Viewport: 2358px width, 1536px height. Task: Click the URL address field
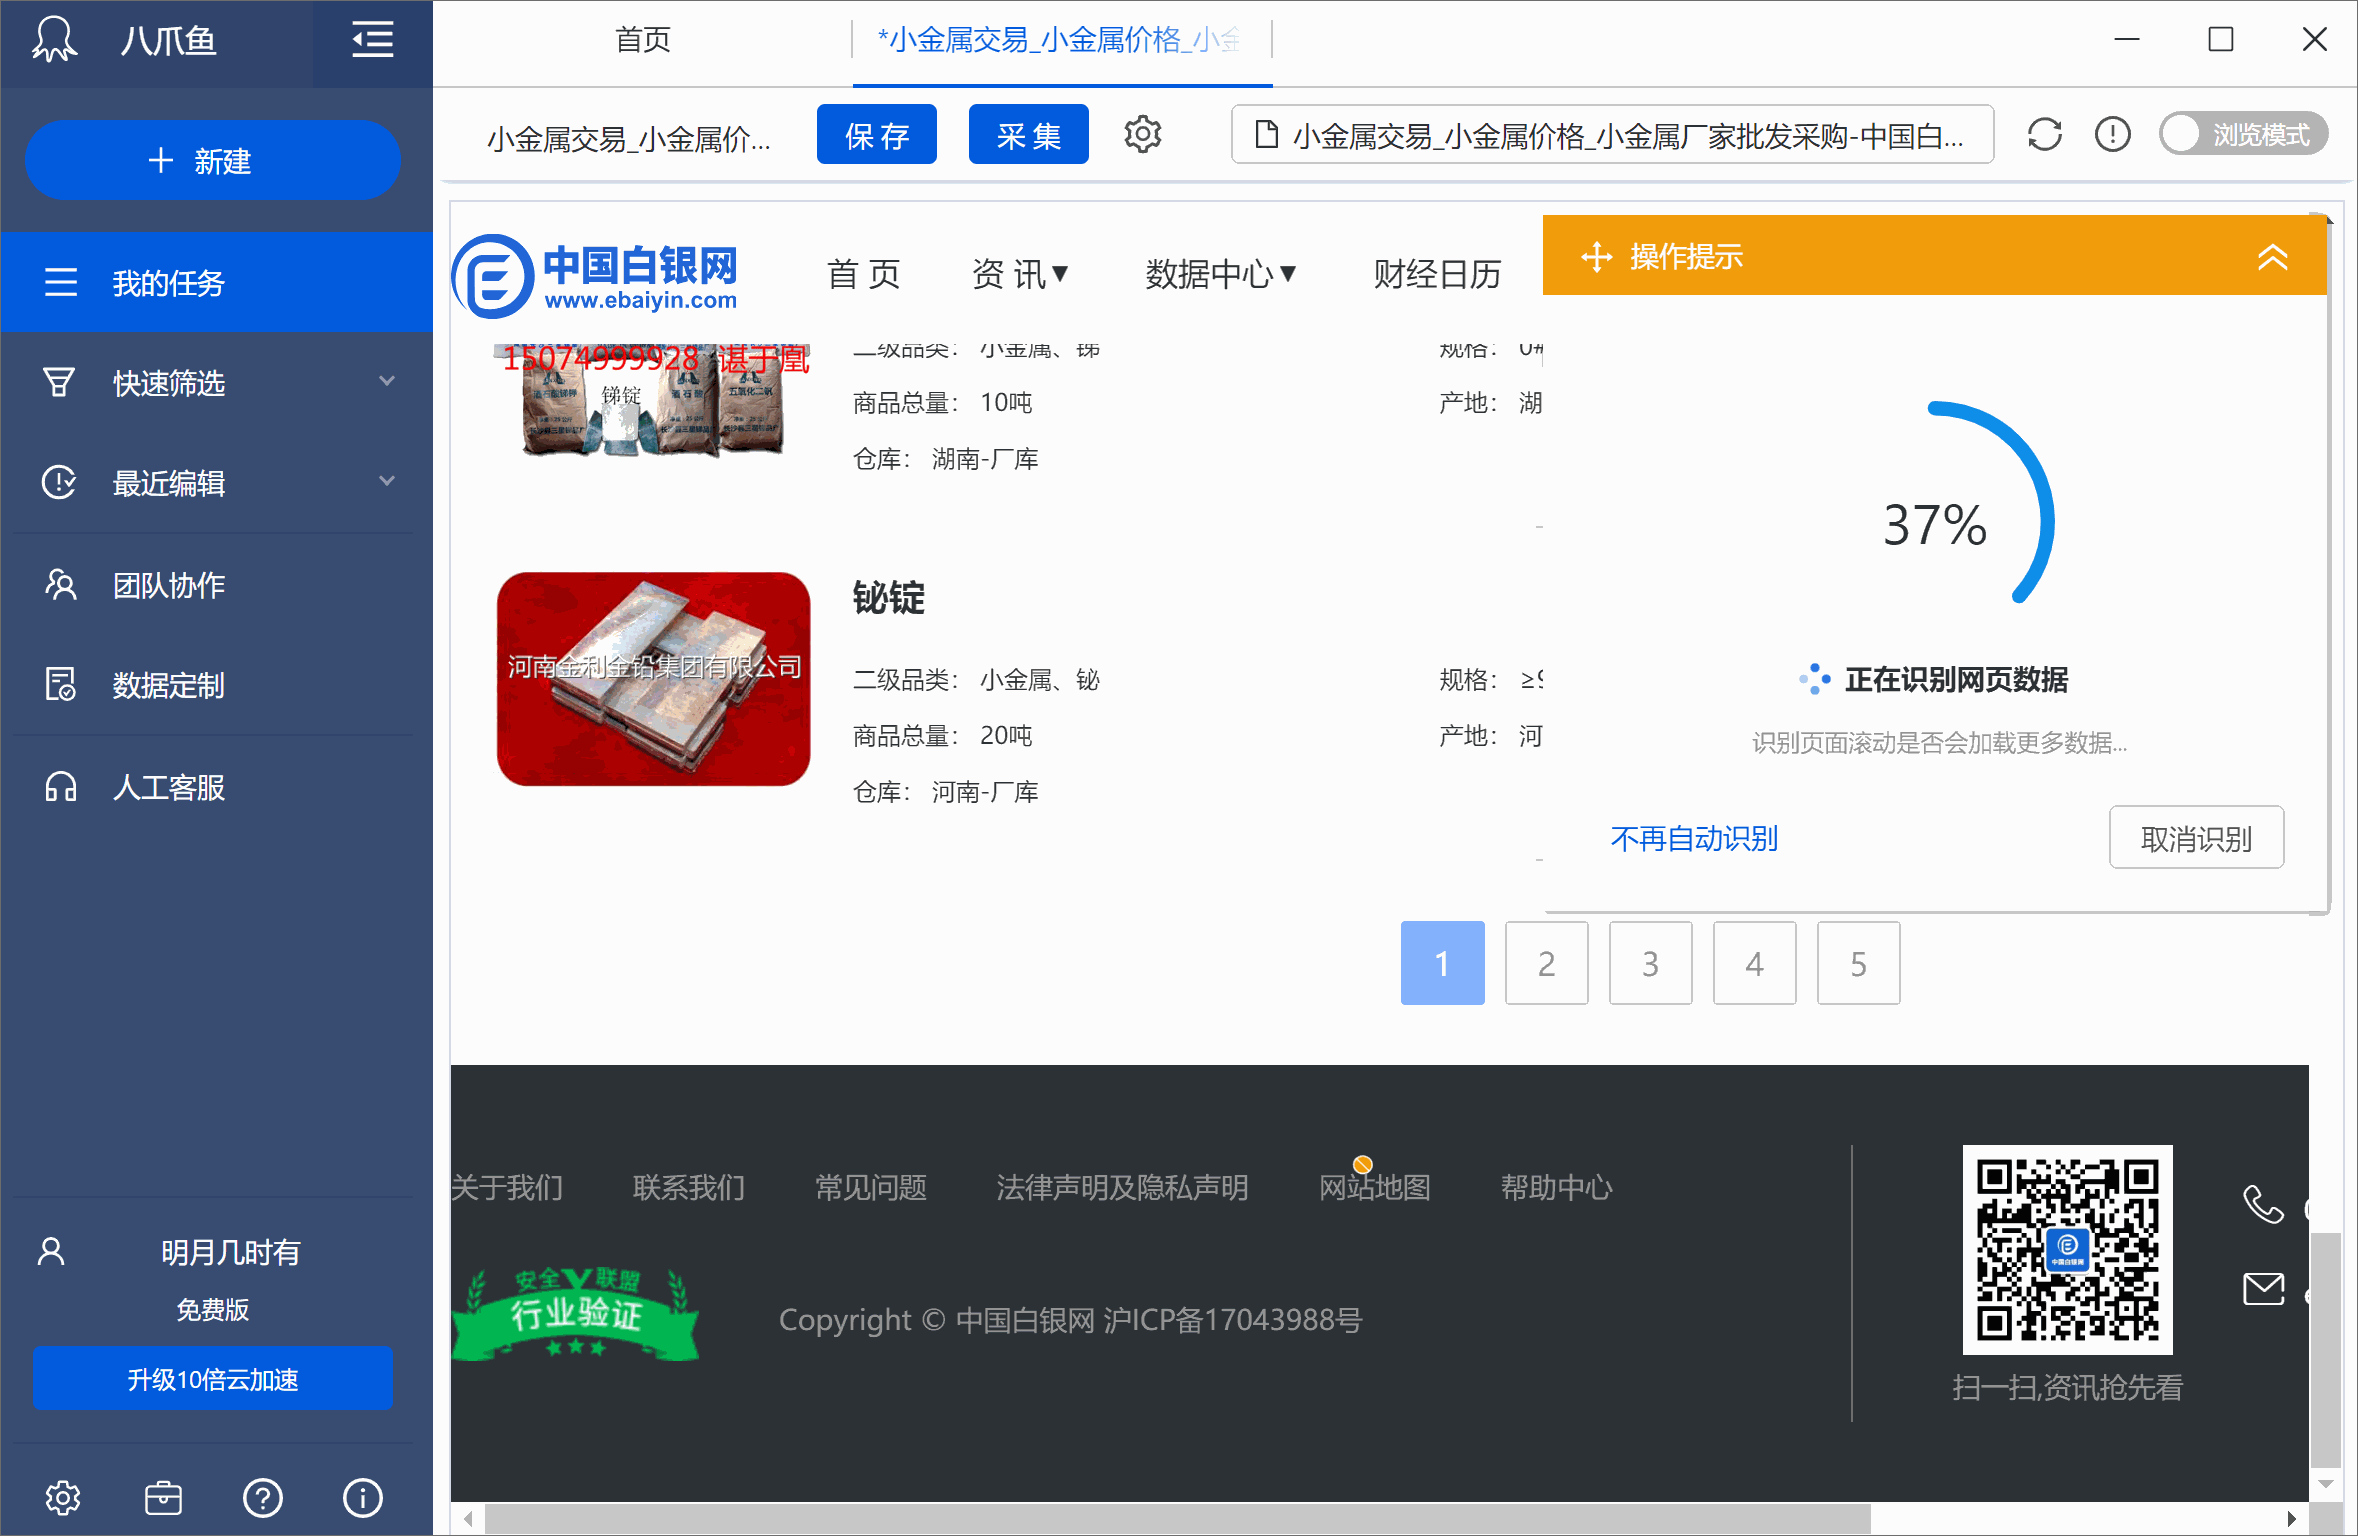pyautogui.click(x=1612, y=135)
